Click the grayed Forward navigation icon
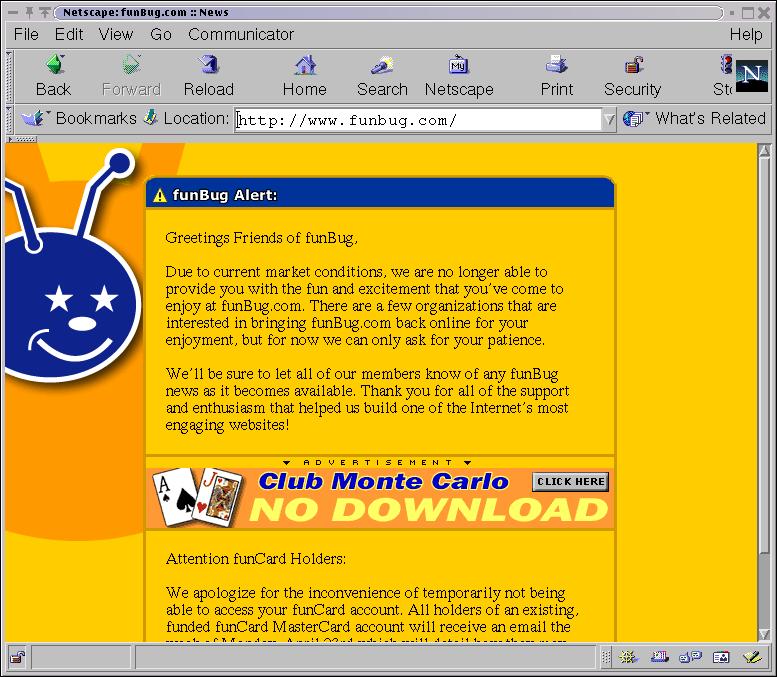777x677 pixels. coord(131,65)
